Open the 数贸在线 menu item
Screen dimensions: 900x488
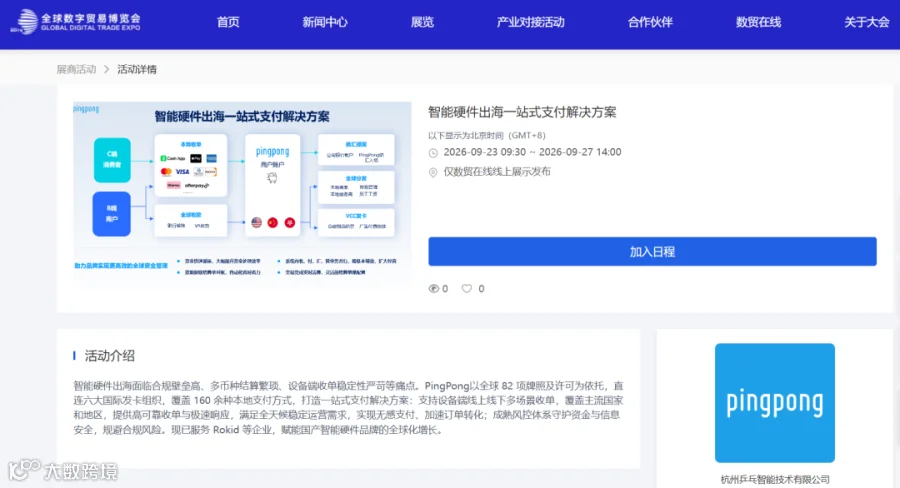[x=758, y=22]
